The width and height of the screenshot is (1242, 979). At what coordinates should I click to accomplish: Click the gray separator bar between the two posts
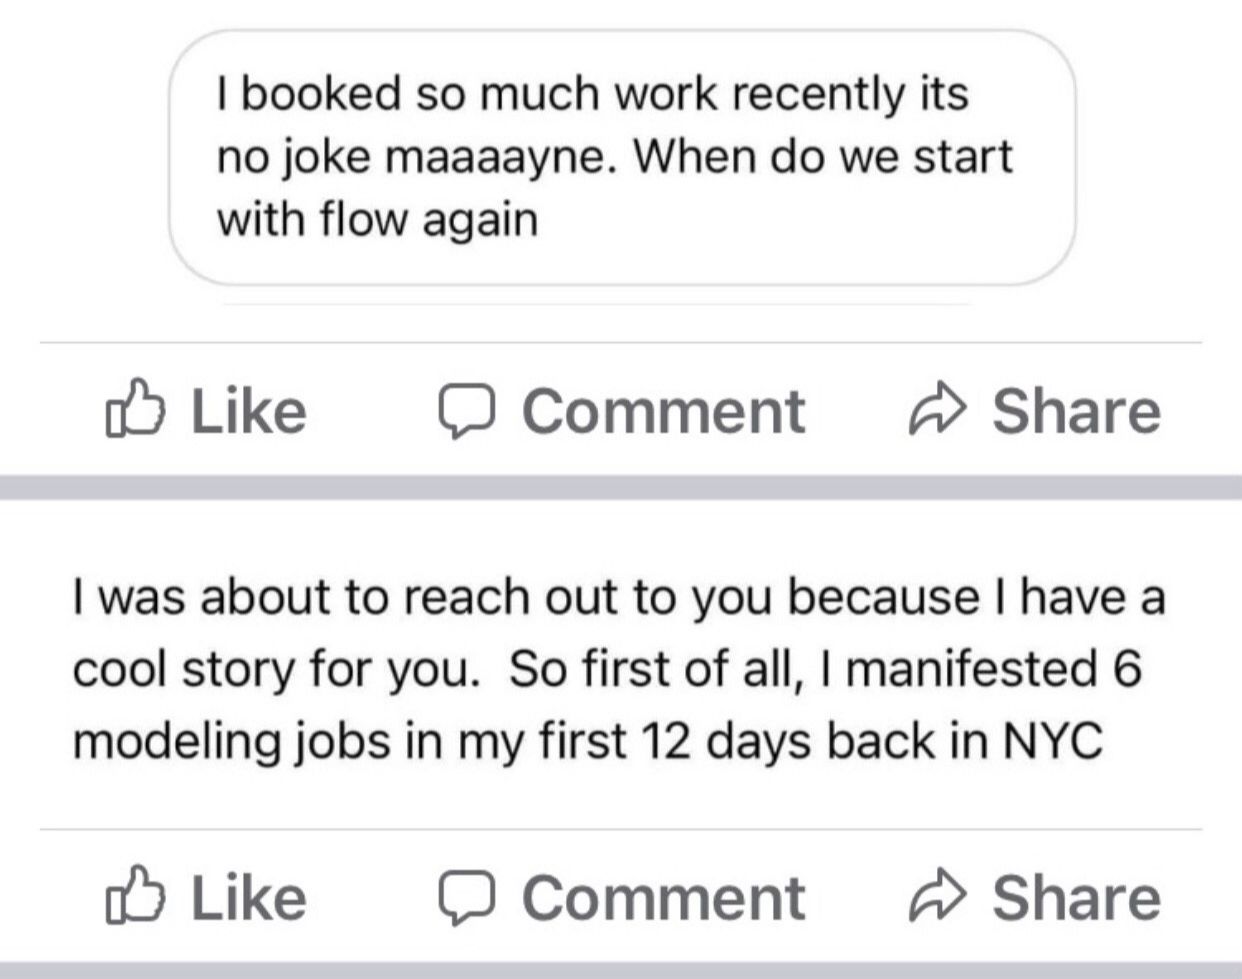click(621, 487)
